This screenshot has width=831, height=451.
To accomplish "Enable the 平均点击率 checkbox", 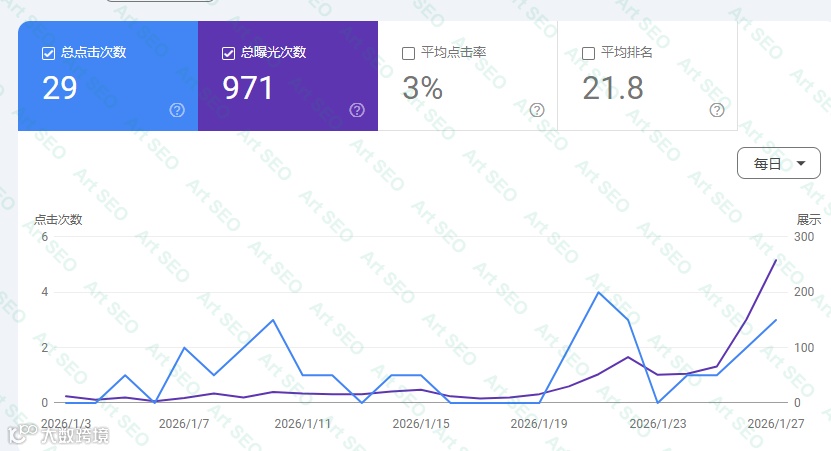I will pos(408,54).
